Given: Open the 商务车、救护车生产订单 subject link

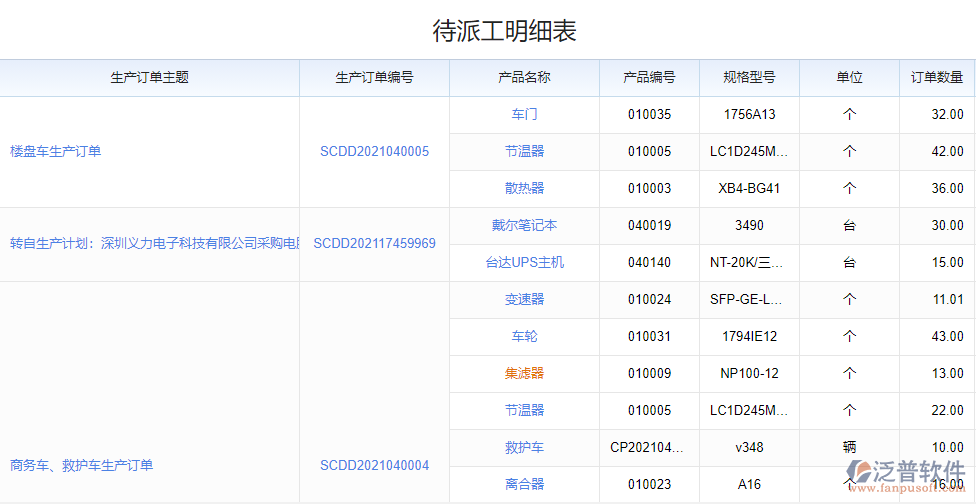Looking at the screenshot, I should click(x=82, y=466).
